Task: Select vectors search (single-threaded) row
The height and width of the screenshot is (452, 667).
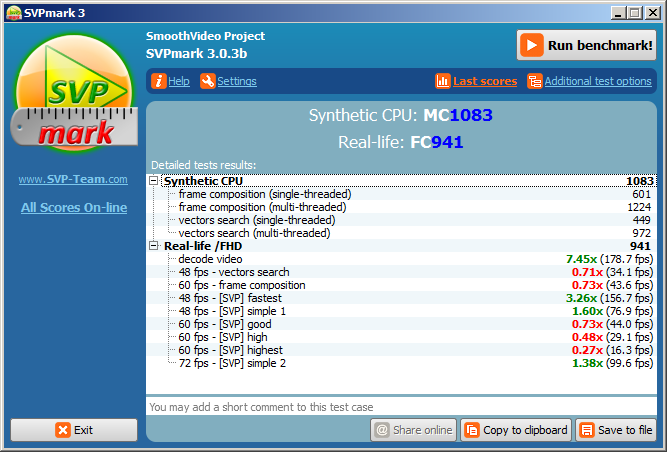Action: point(401,220)
